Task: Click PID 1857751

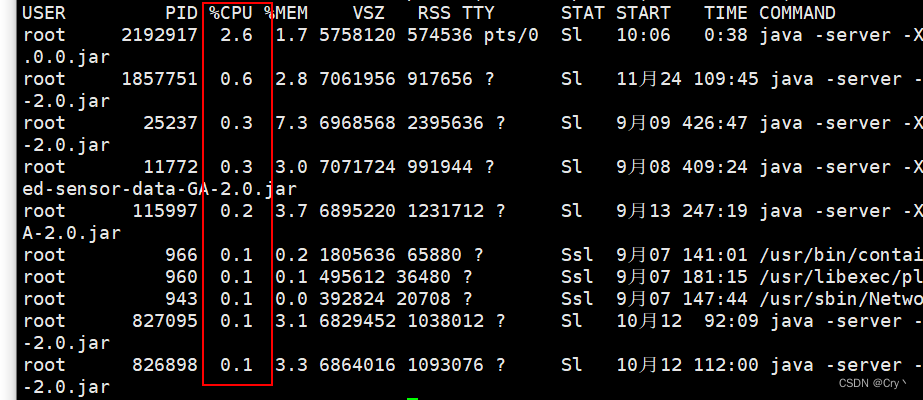Action: coord(160,79)
